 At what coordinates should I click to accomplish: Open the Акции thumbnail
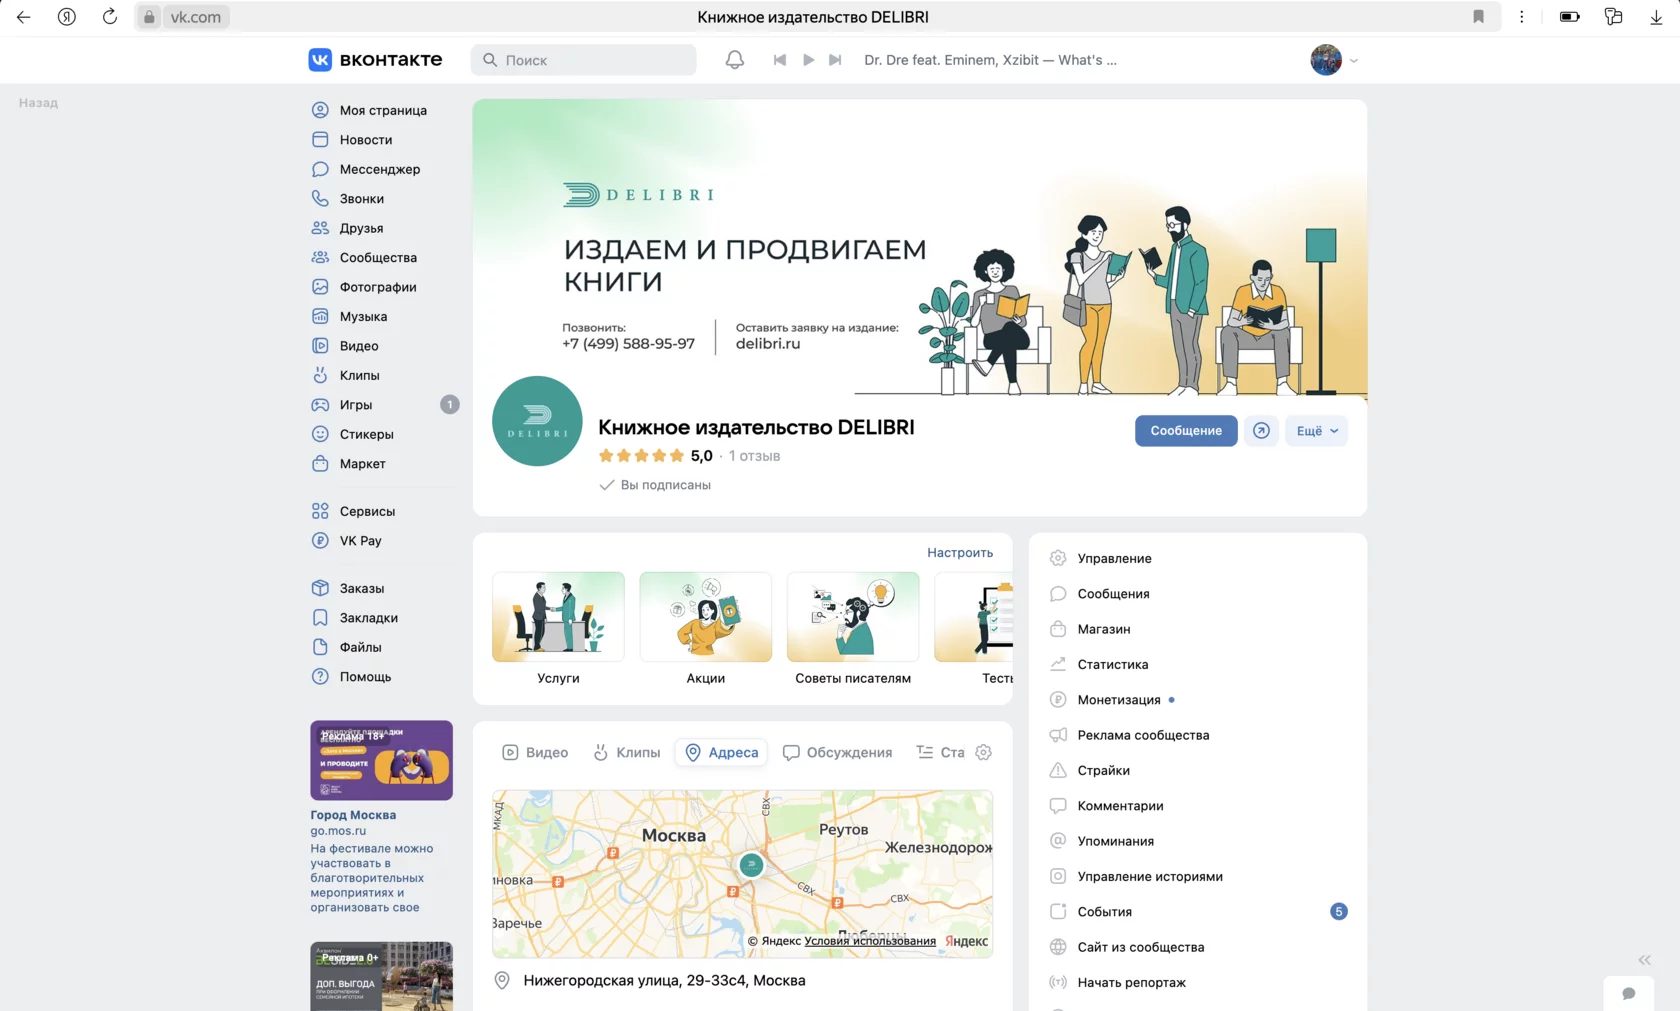(706, 617)
